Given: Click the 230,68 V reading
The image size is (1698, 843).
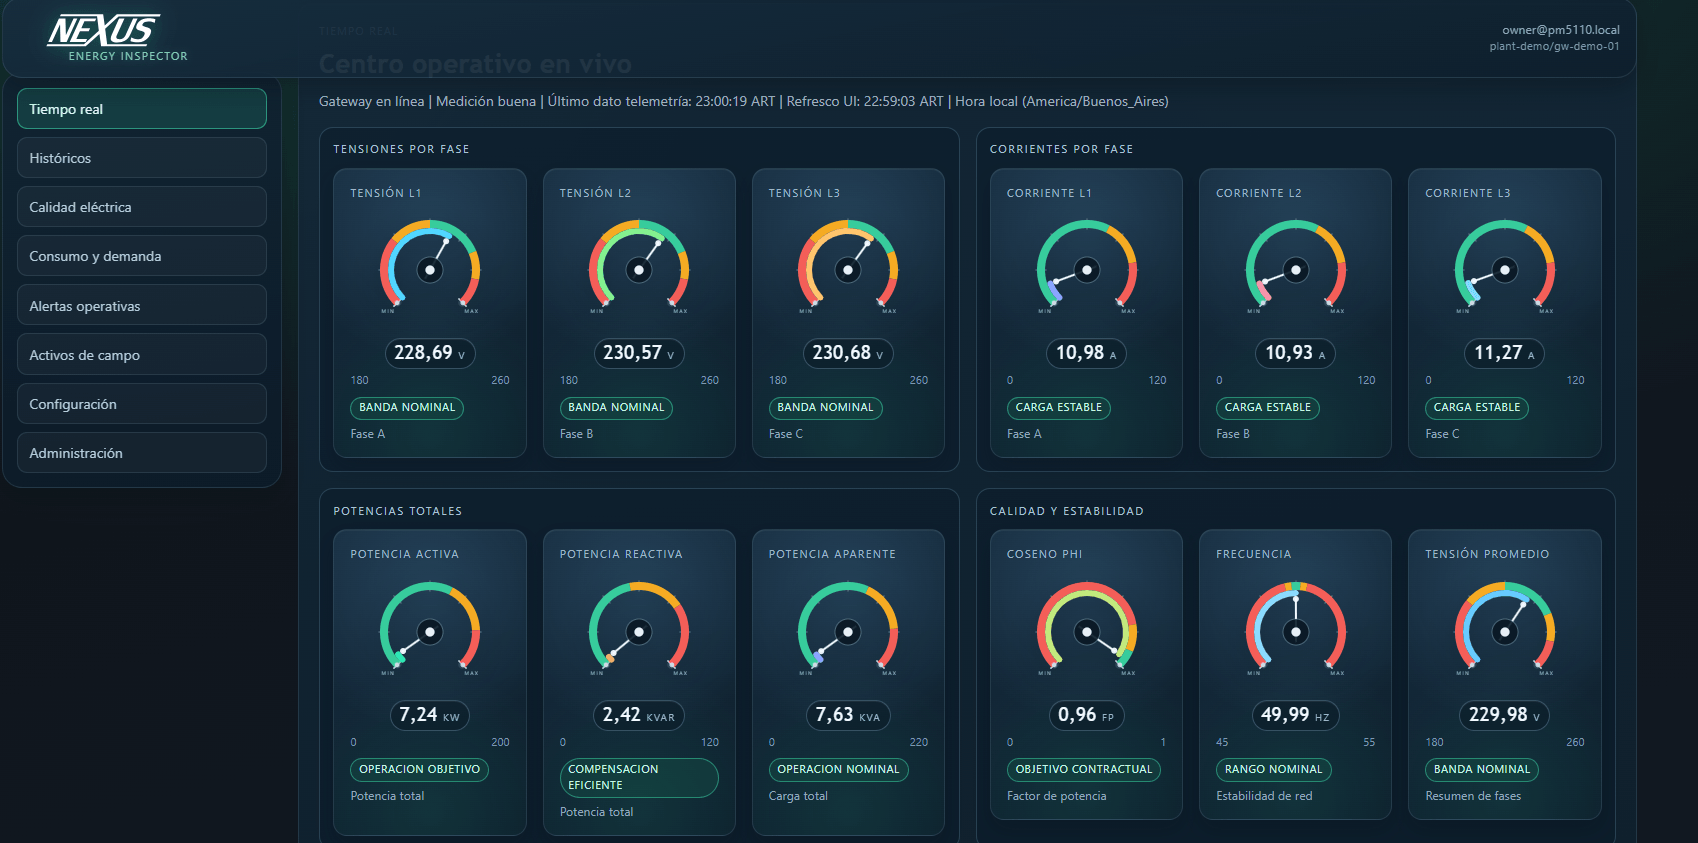Looking at the screenshot, I should click(848, 353).
